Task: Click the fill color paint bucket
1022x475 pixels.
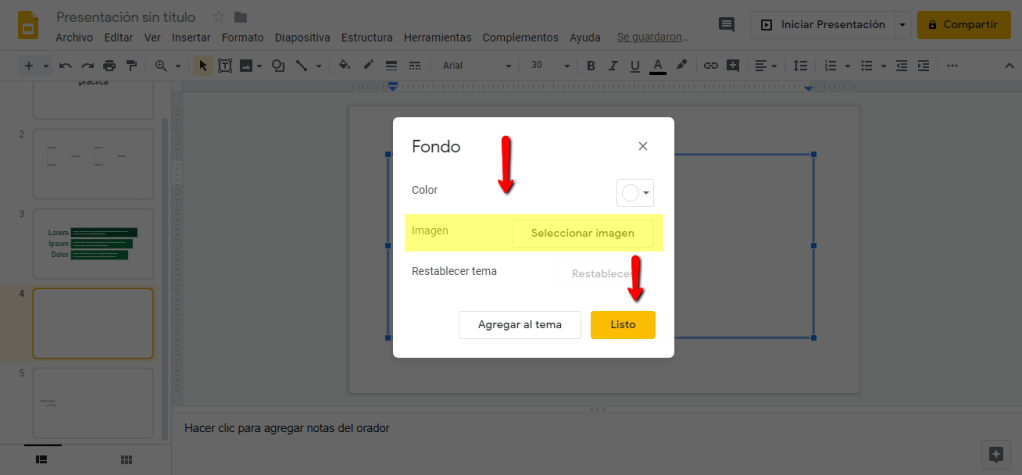Action: click(x=344, y=66)
